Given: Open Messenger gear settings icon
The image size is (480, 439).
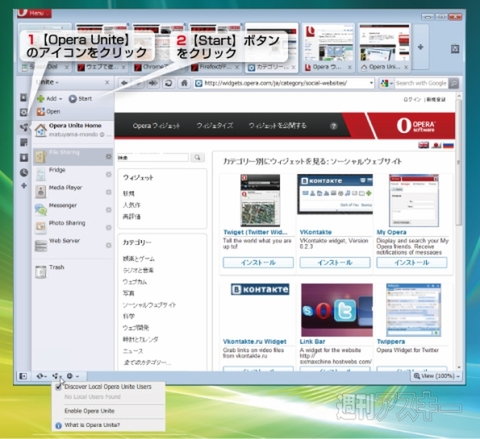Looking at the screenshot, I should coord(108,210).
